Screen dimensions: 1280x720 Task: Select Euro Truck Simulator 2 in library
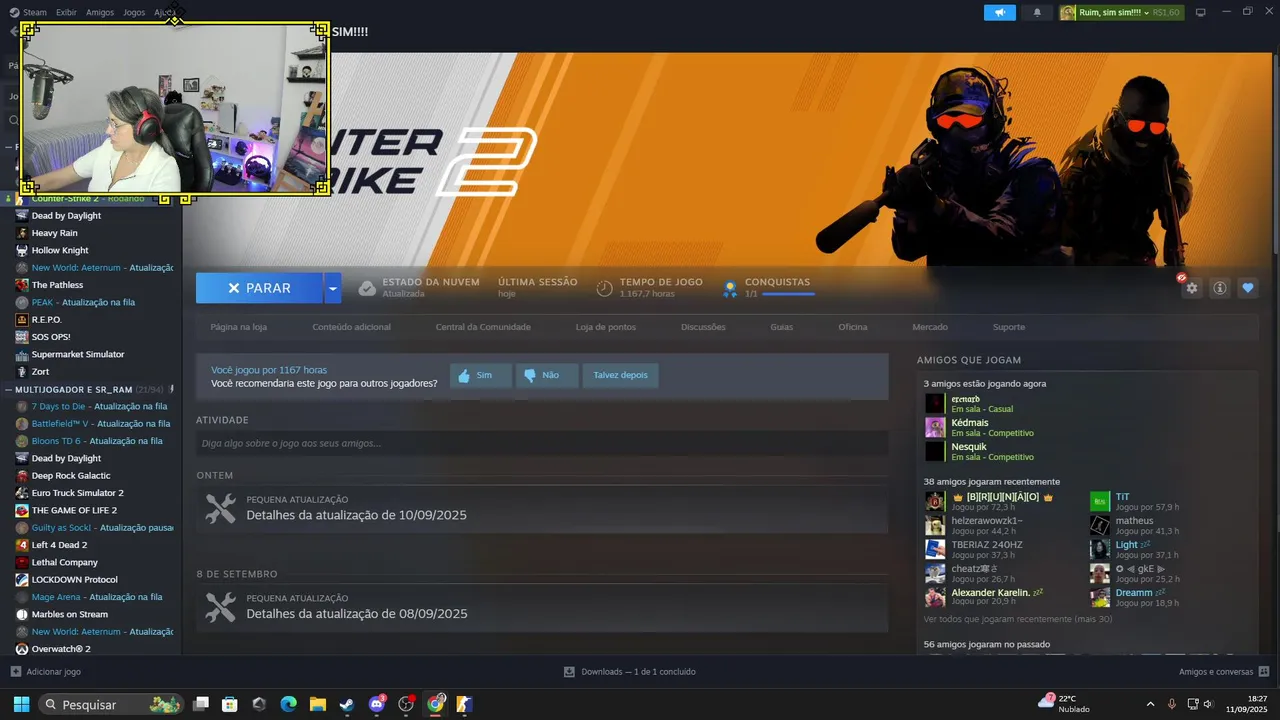tap(78, 493)
